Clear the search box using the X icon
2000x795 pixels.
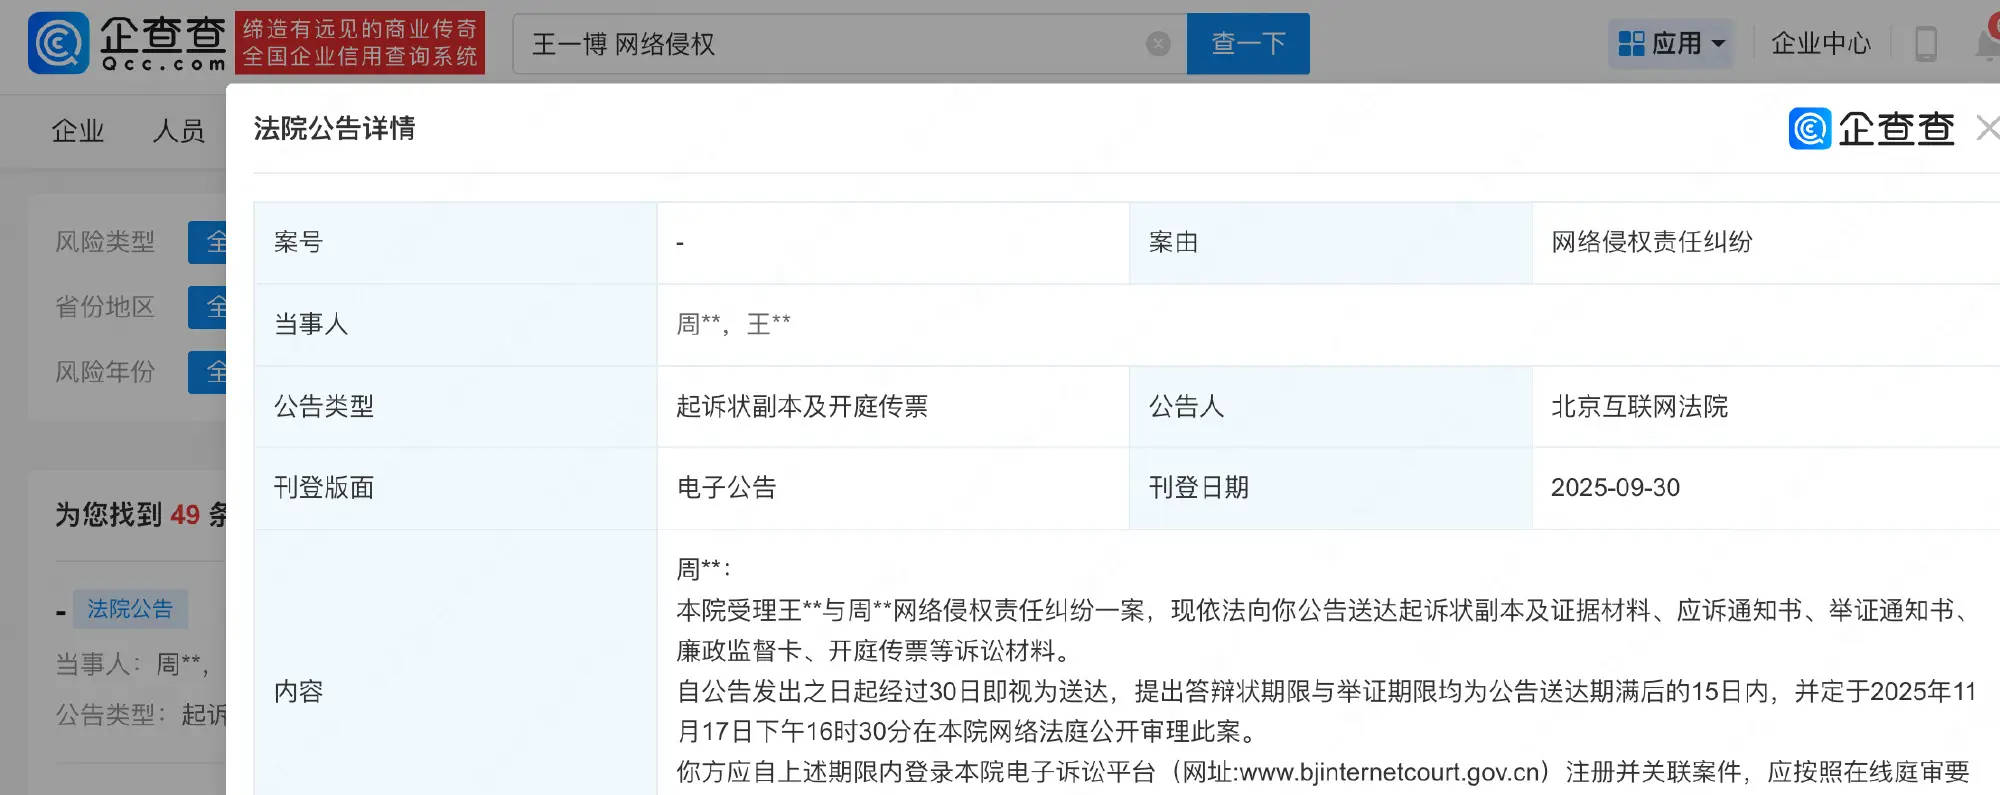(1158, 44)
